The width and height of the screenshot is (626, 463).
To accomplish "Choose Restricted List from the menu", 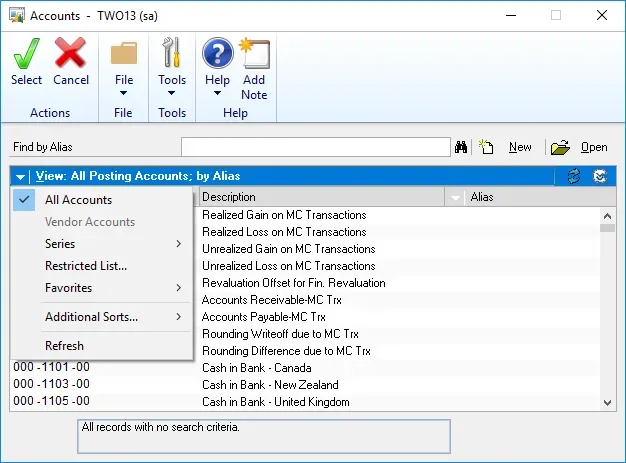I will (85, 266).
